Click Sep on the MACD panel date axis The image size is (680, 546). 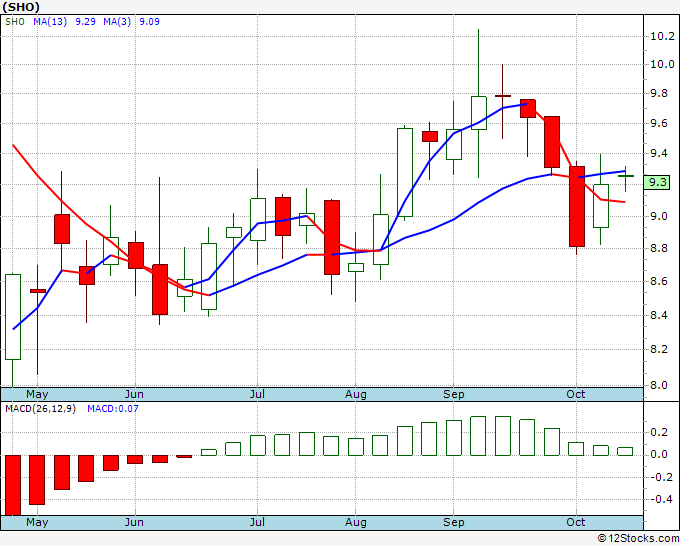pos(454,523)
